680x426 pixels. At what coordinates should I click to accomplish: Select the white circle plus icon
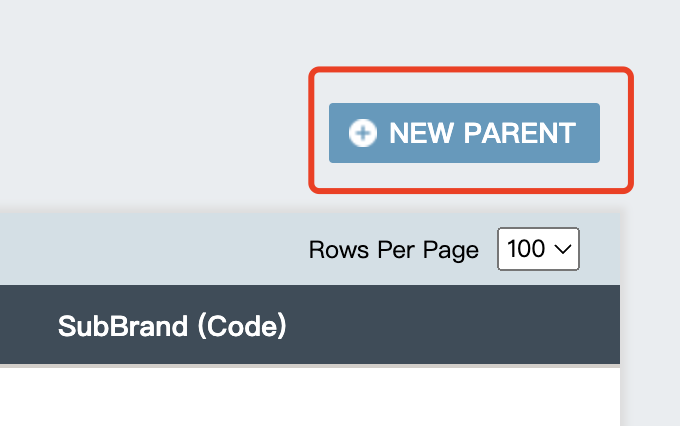(362, 133)
